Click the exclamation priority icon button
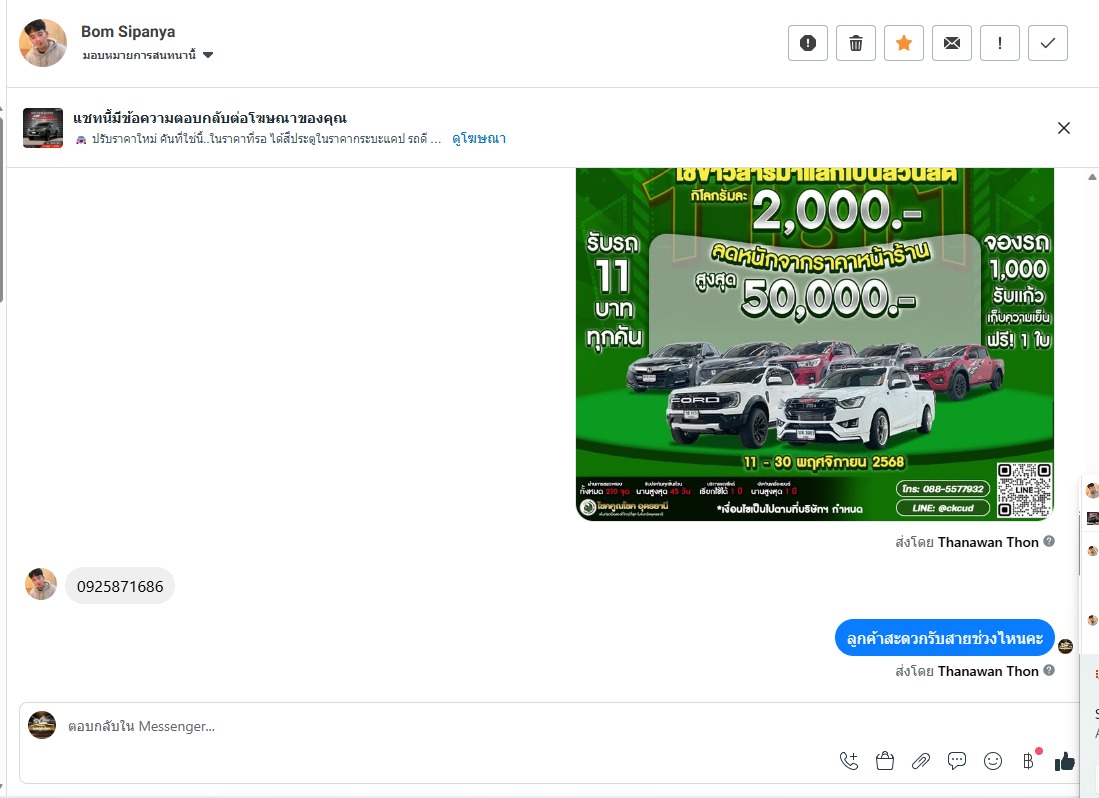 [x=999, y=43]
